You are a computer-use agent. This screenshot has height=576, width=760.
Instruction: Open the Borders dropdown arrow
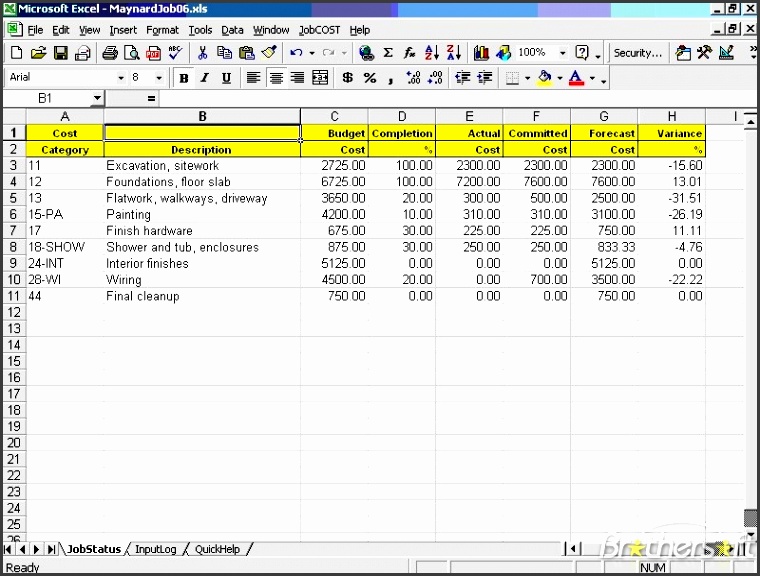[527, 78]
